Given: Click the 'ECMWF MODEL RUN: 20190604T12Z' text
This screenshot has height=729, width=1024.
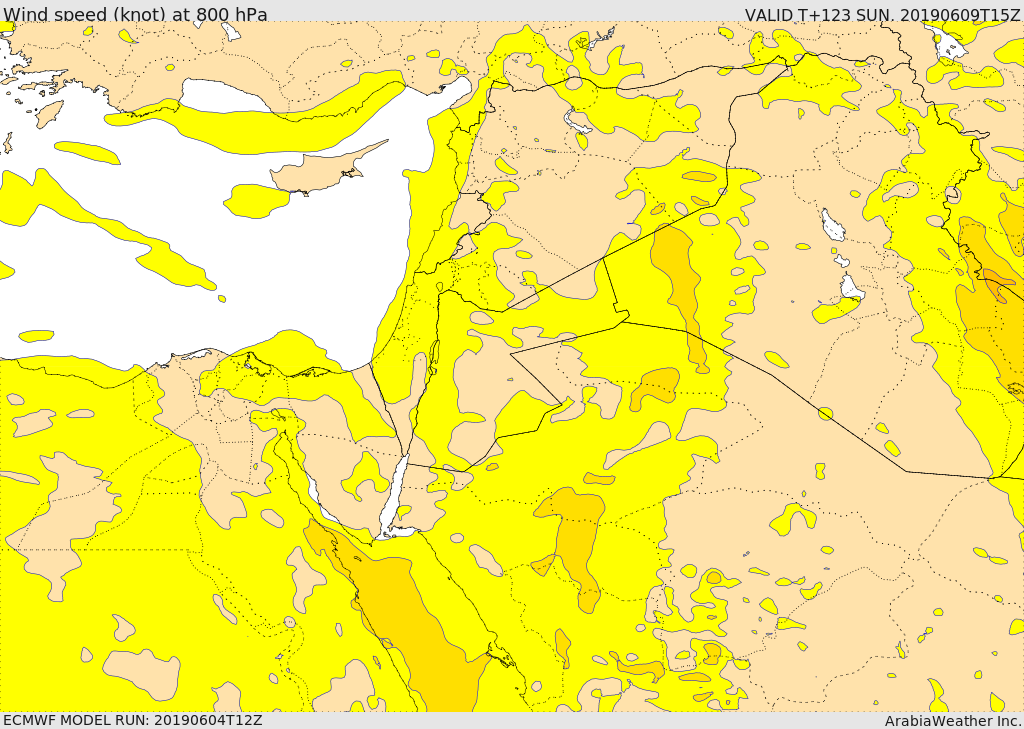Looking at the screenshot, I should click(x=133, y=721).
